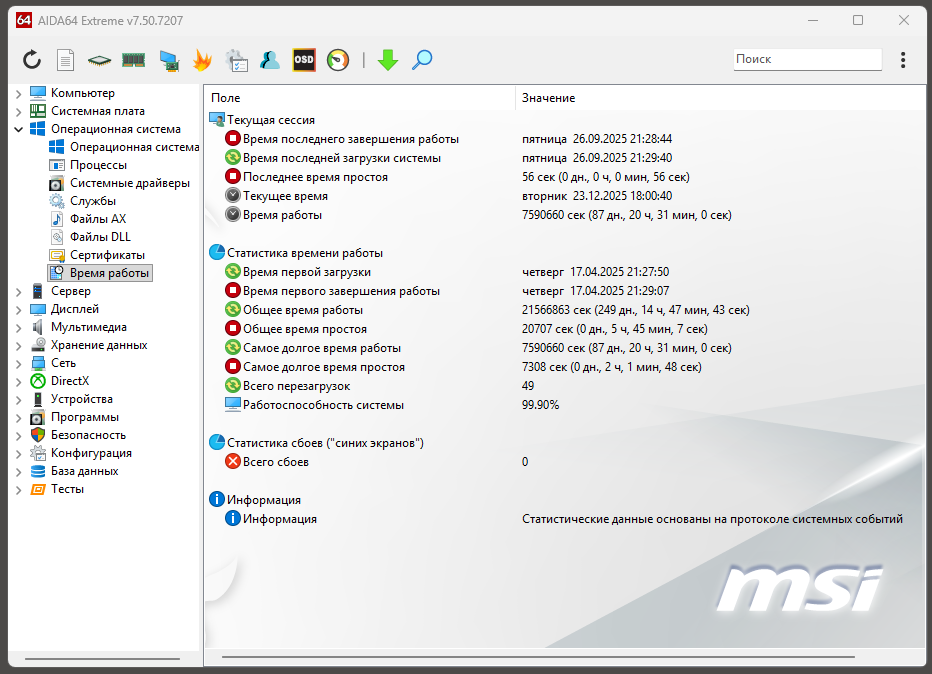932x674 pixels.
Task: Select the Текущее время row
Action: click(565, 196)
